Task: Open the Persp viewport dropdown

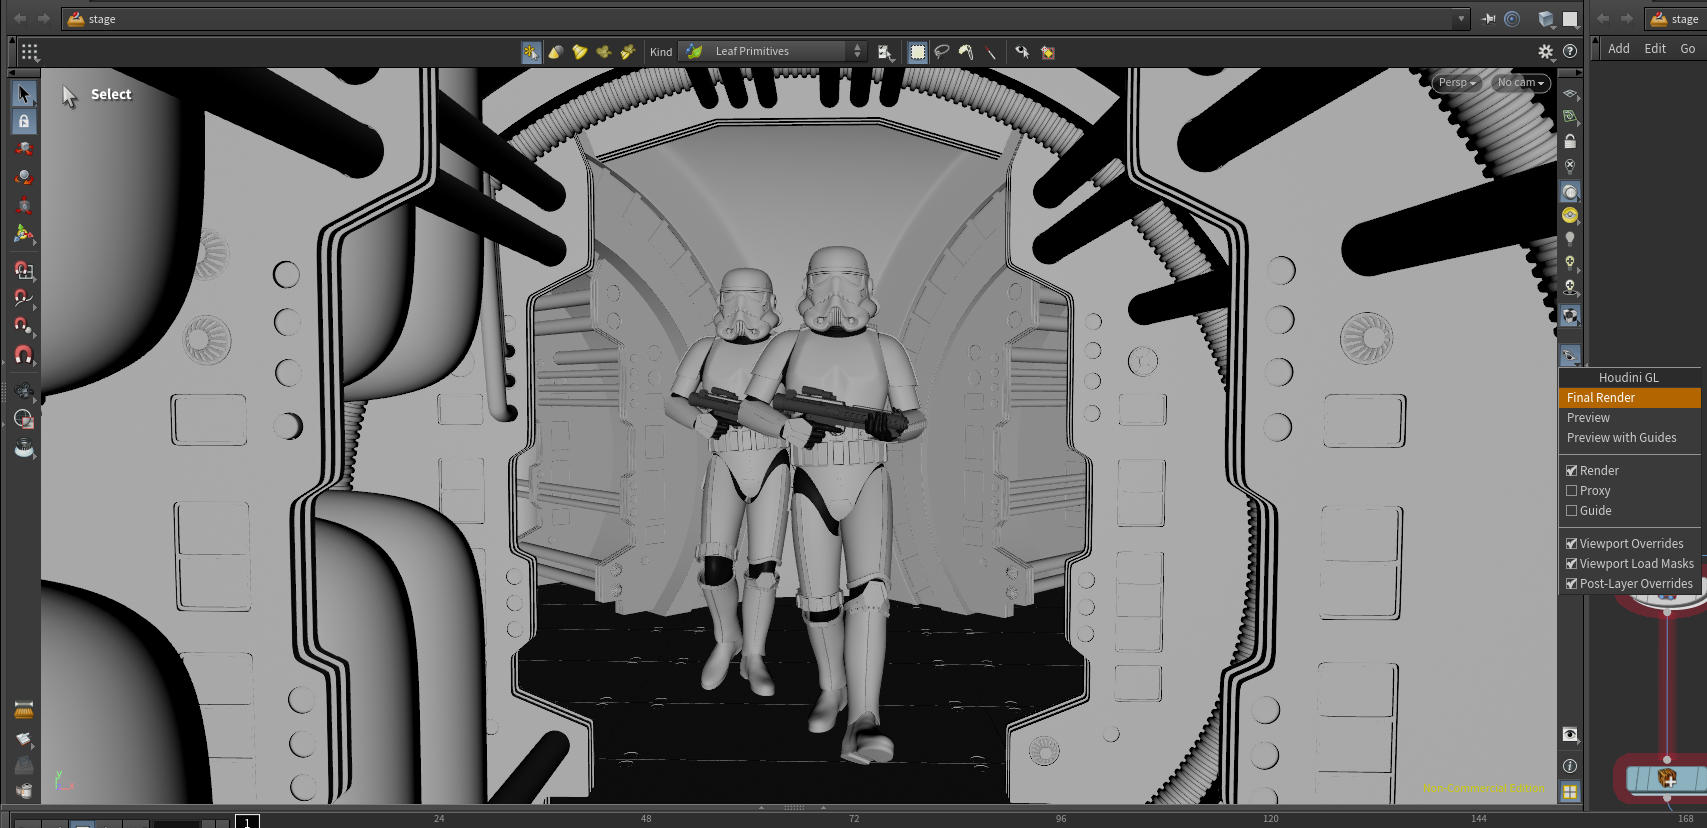Action: point(1457,83)
